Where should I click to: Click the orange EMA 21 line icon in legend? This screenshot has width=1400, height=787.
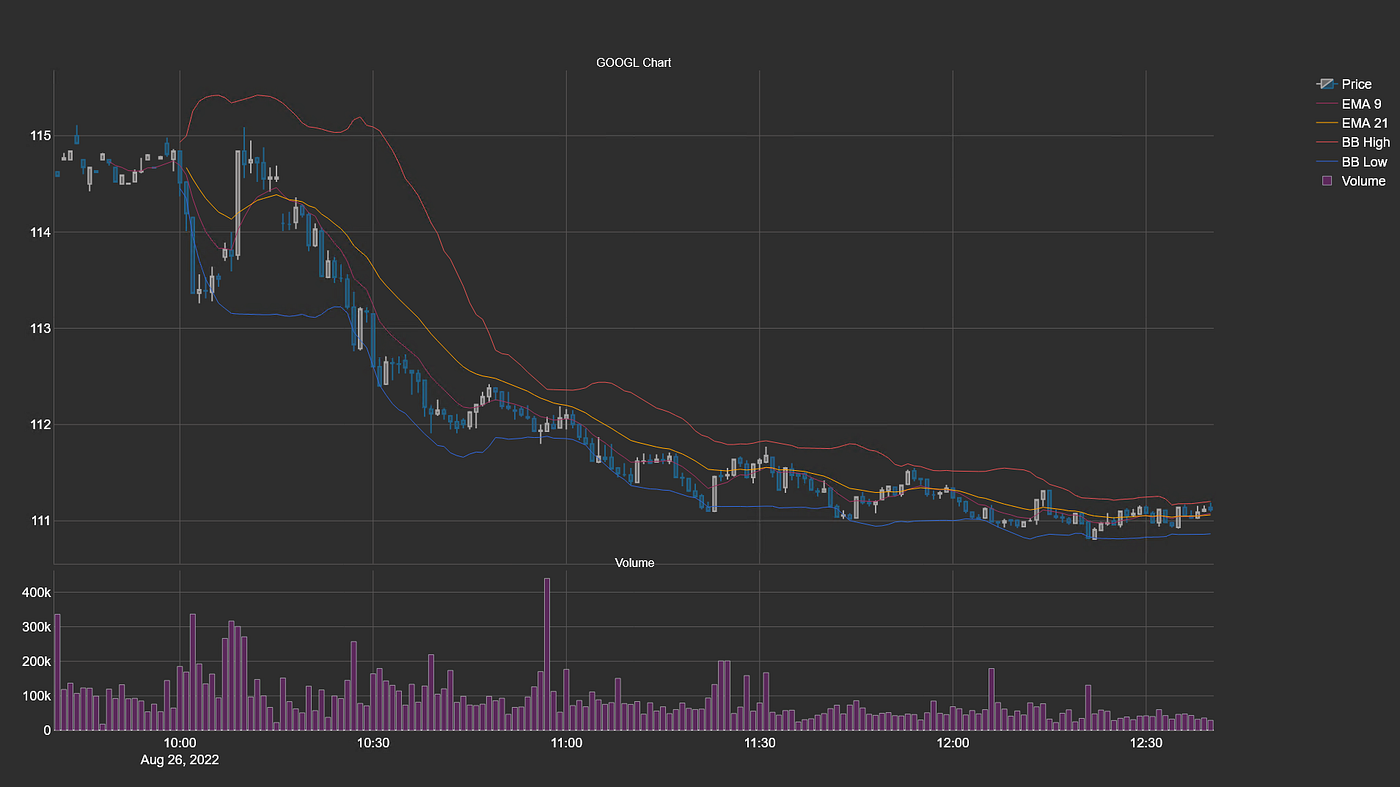pyautogui.click(x=1327, y=122)
